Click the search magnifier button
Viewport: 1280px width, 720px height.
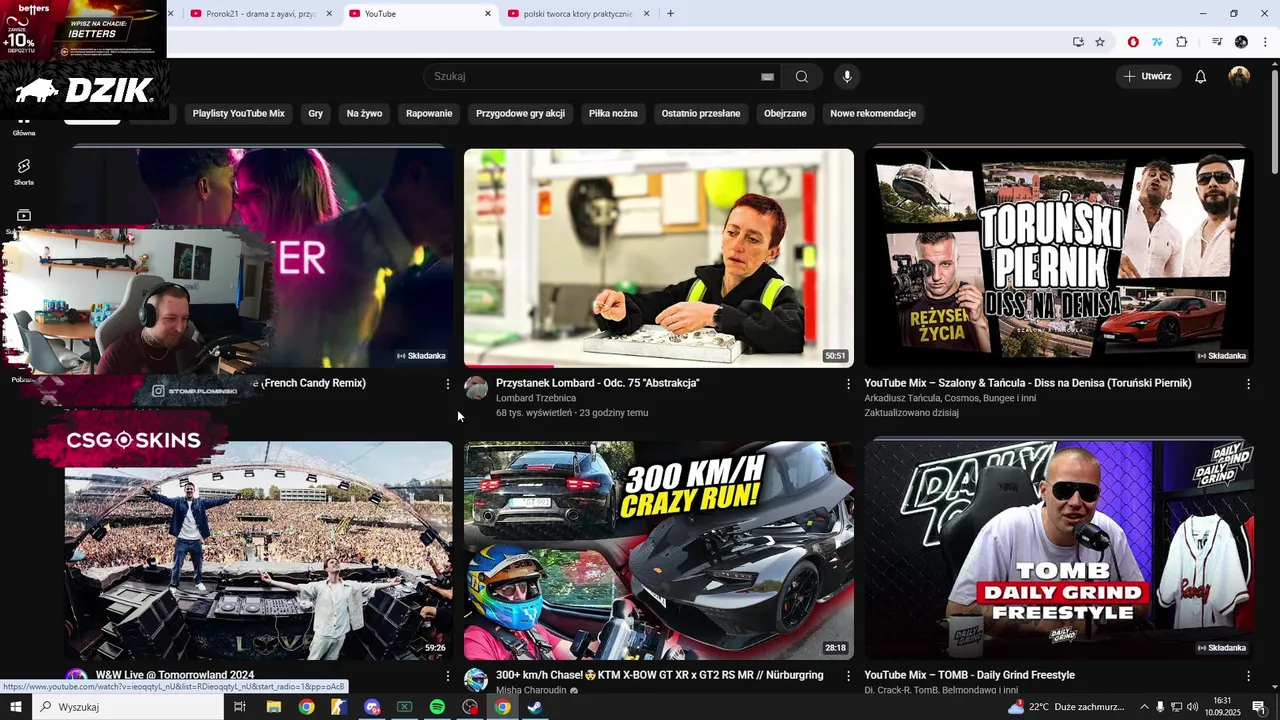(801, 77)
